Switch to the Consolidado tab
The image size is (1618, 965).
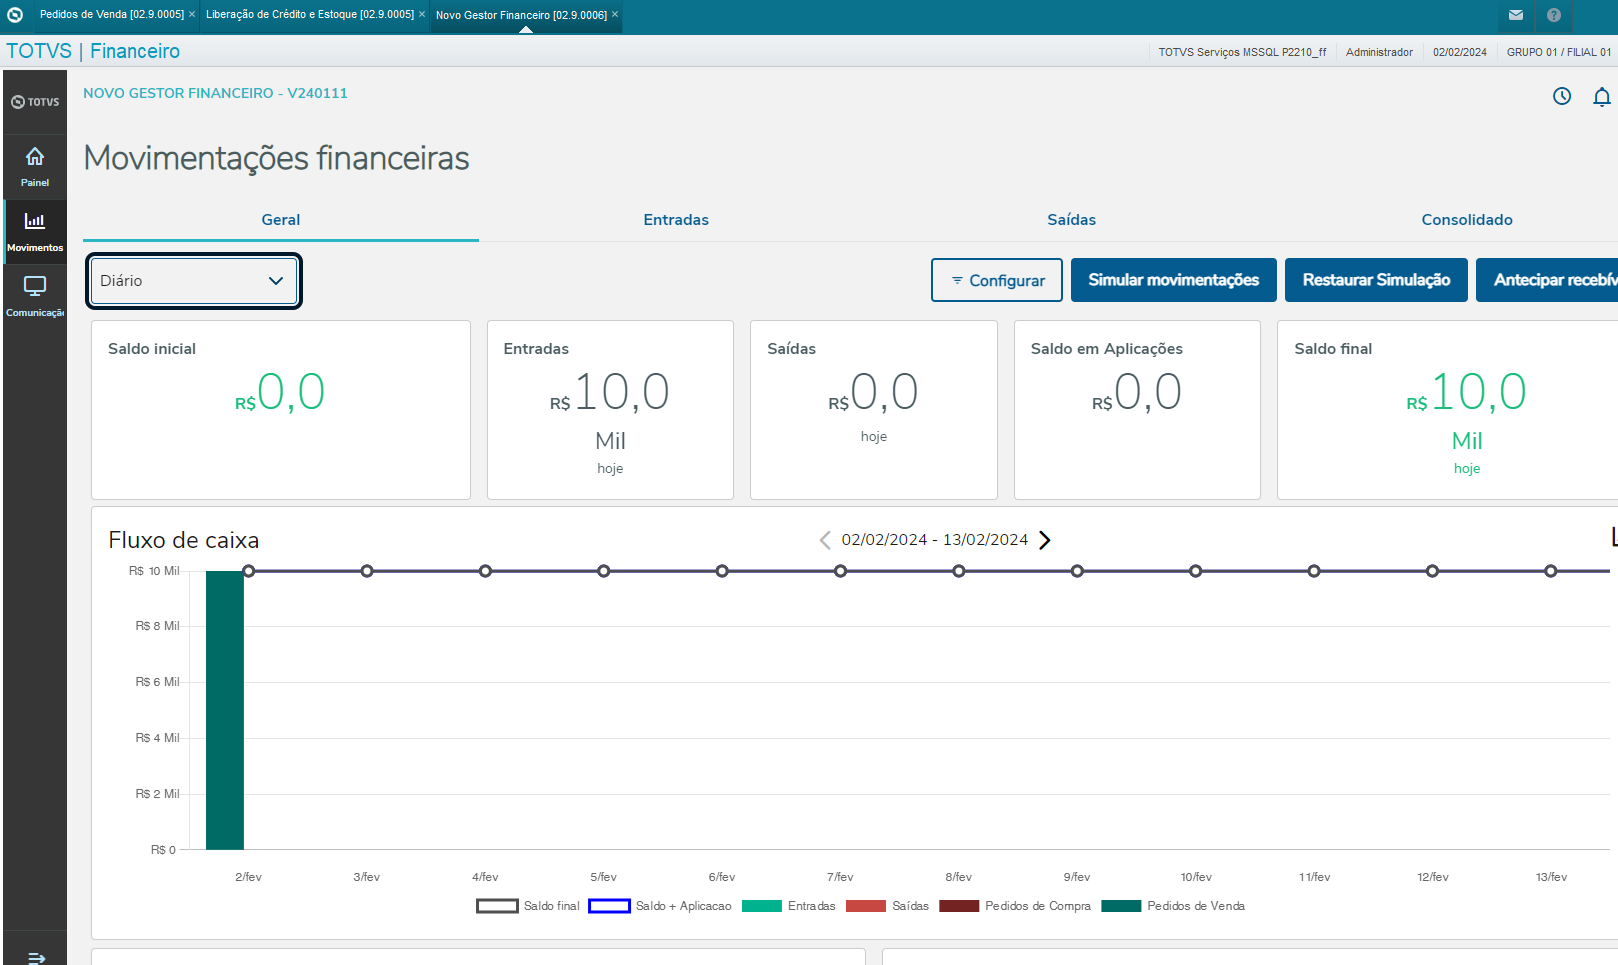tap(1467, 220)
